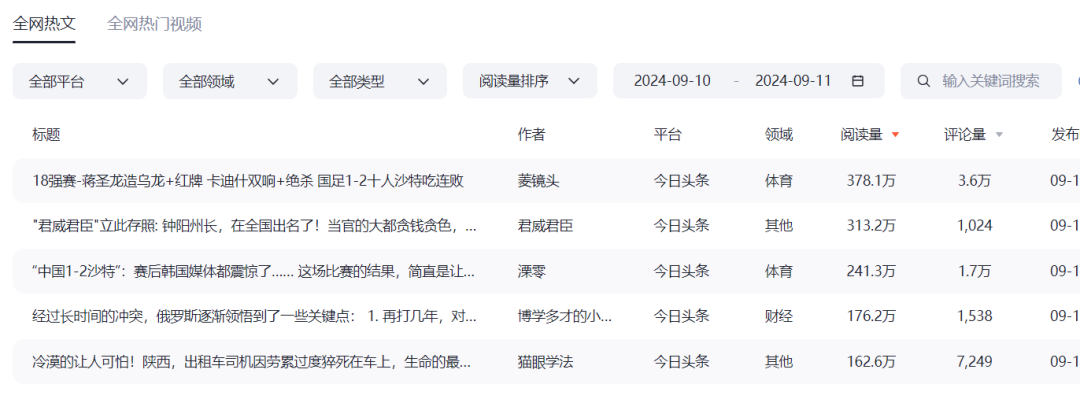
Task: Click comment count 1,024
Action: click(x=975, y=225)
